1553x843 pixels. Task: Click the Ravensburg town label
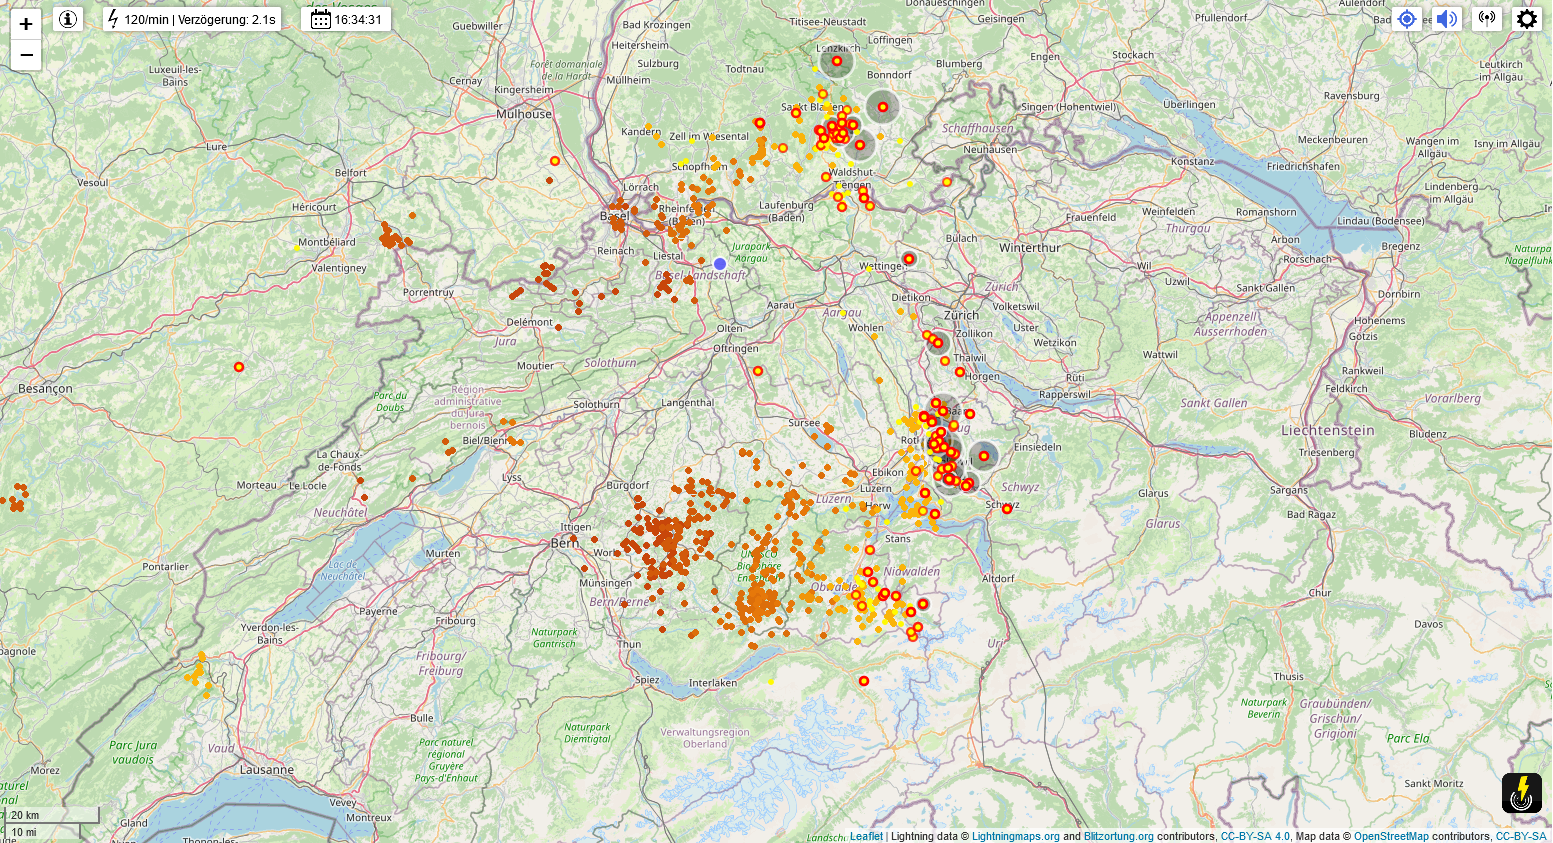coord(1351,96)
